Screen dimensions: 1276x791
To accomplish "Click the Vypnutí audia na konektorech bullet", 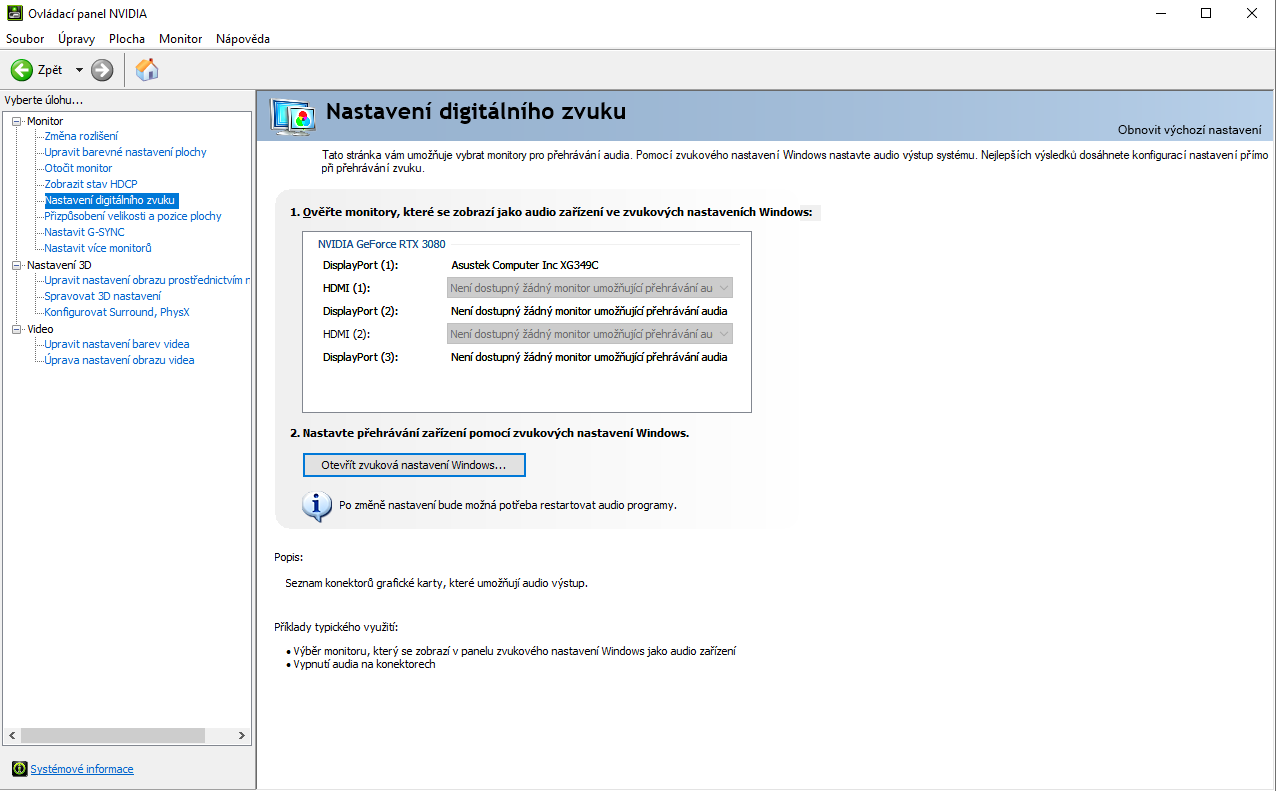I will [x=364, y=664].
